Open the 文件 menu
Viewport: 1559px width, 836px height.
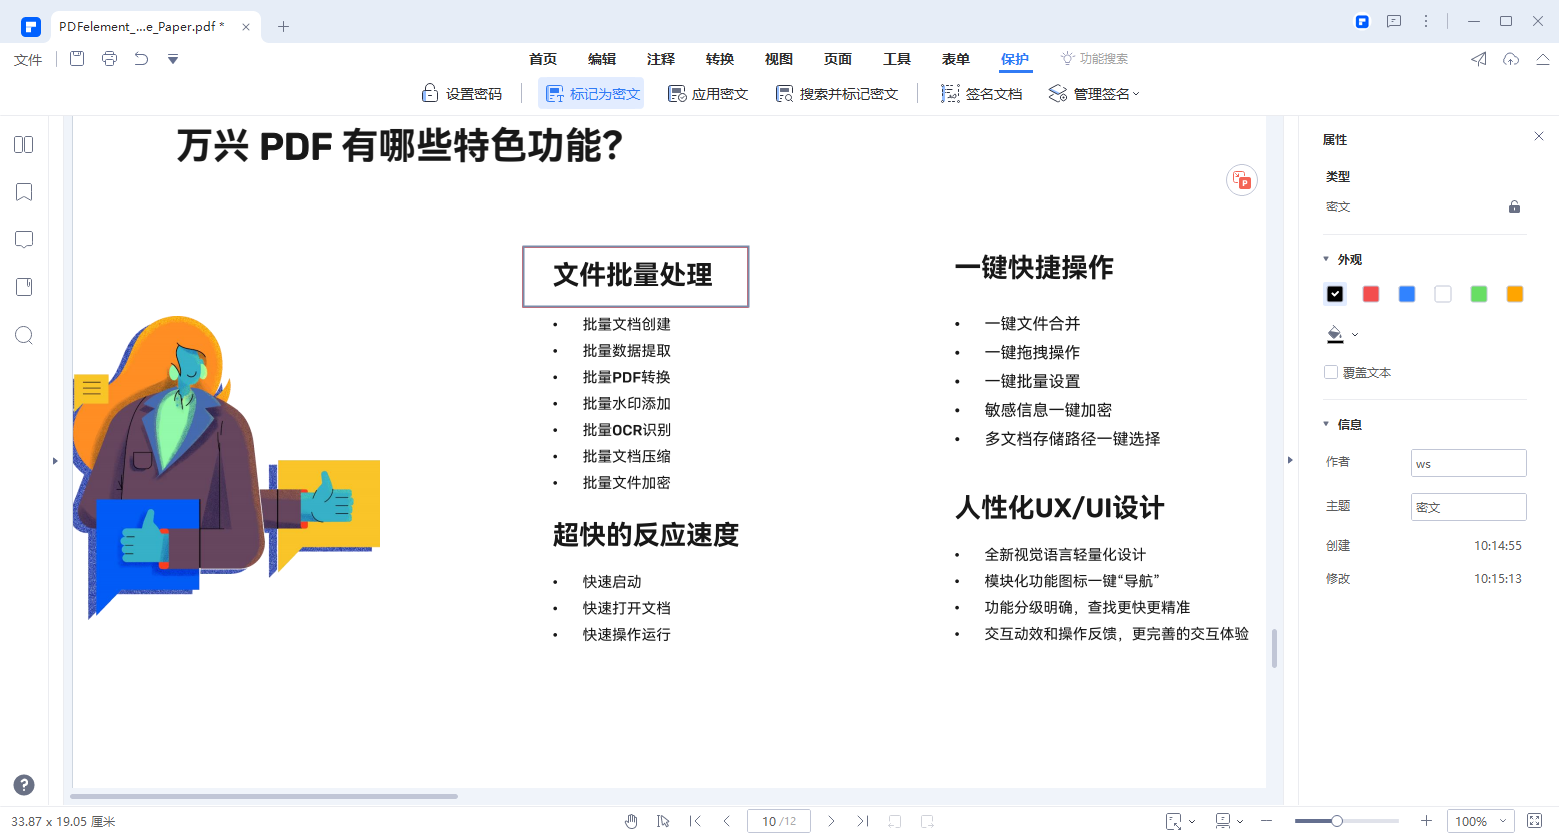coord(27,59)
